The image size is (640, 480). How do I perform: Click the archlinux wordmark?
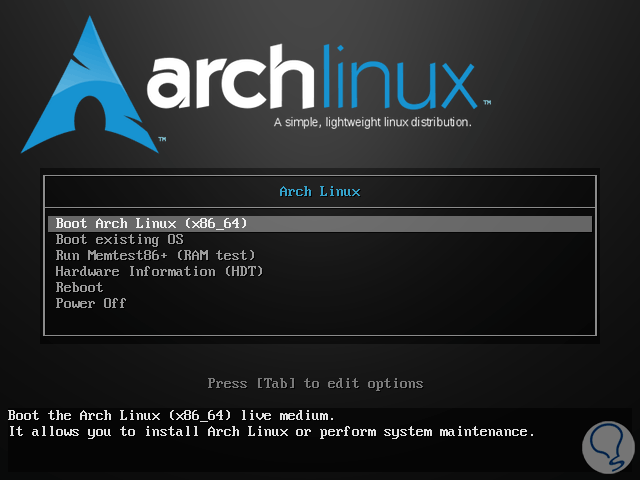click(313, 78)
